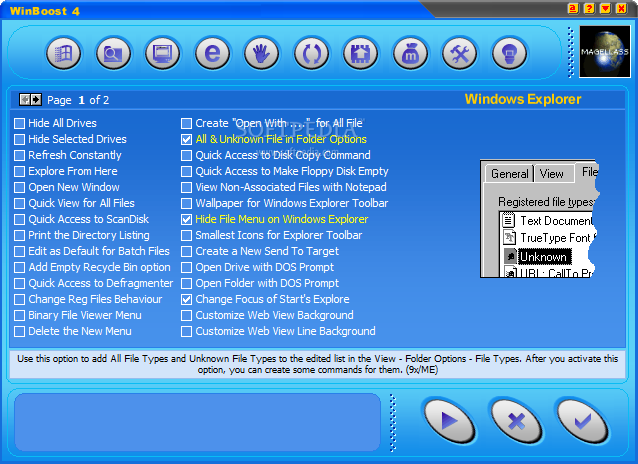Screen dimensions: 638x464
Task: Open the circular refresh arrows category icon
Action: (x=311, y=53)
